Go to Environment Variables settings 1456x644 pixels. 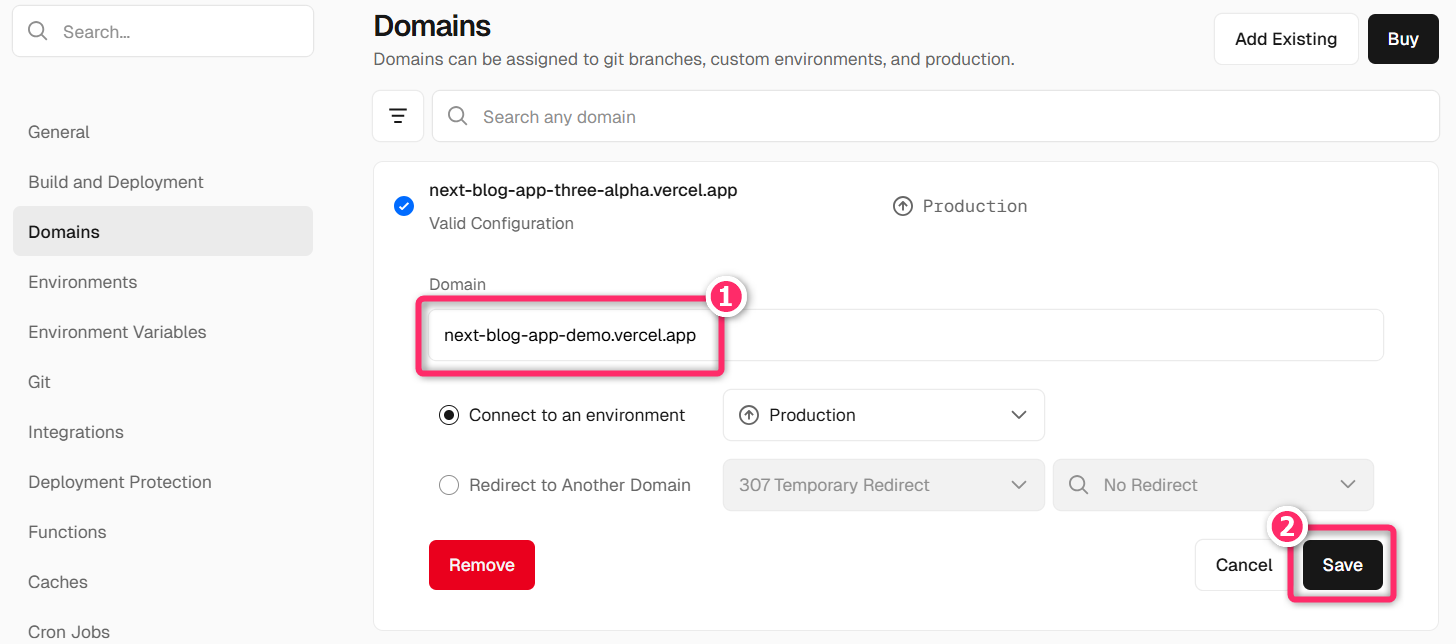[117, 332]
